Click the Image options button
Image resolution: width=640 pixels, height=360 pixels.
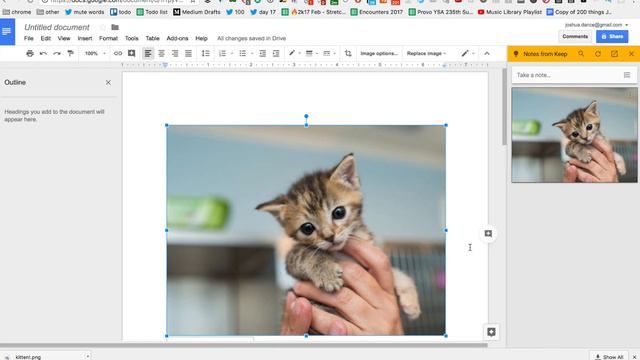tap(379, 53)
